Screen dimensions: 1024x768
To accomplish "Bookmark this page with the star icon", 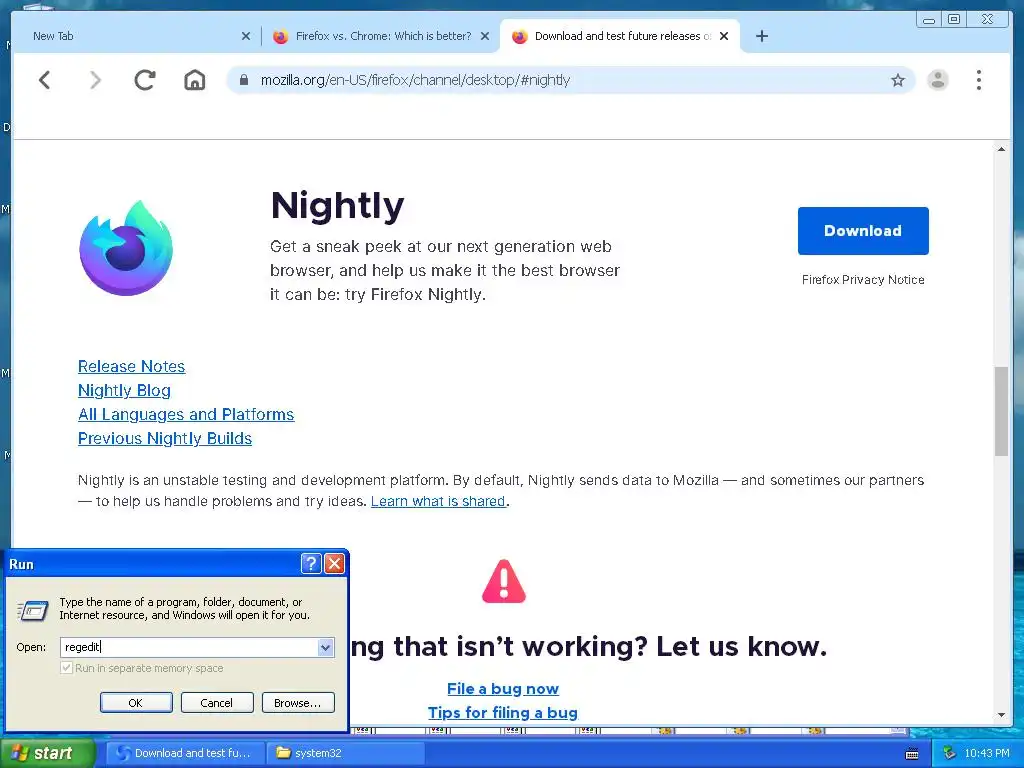I will pos(898,80).
